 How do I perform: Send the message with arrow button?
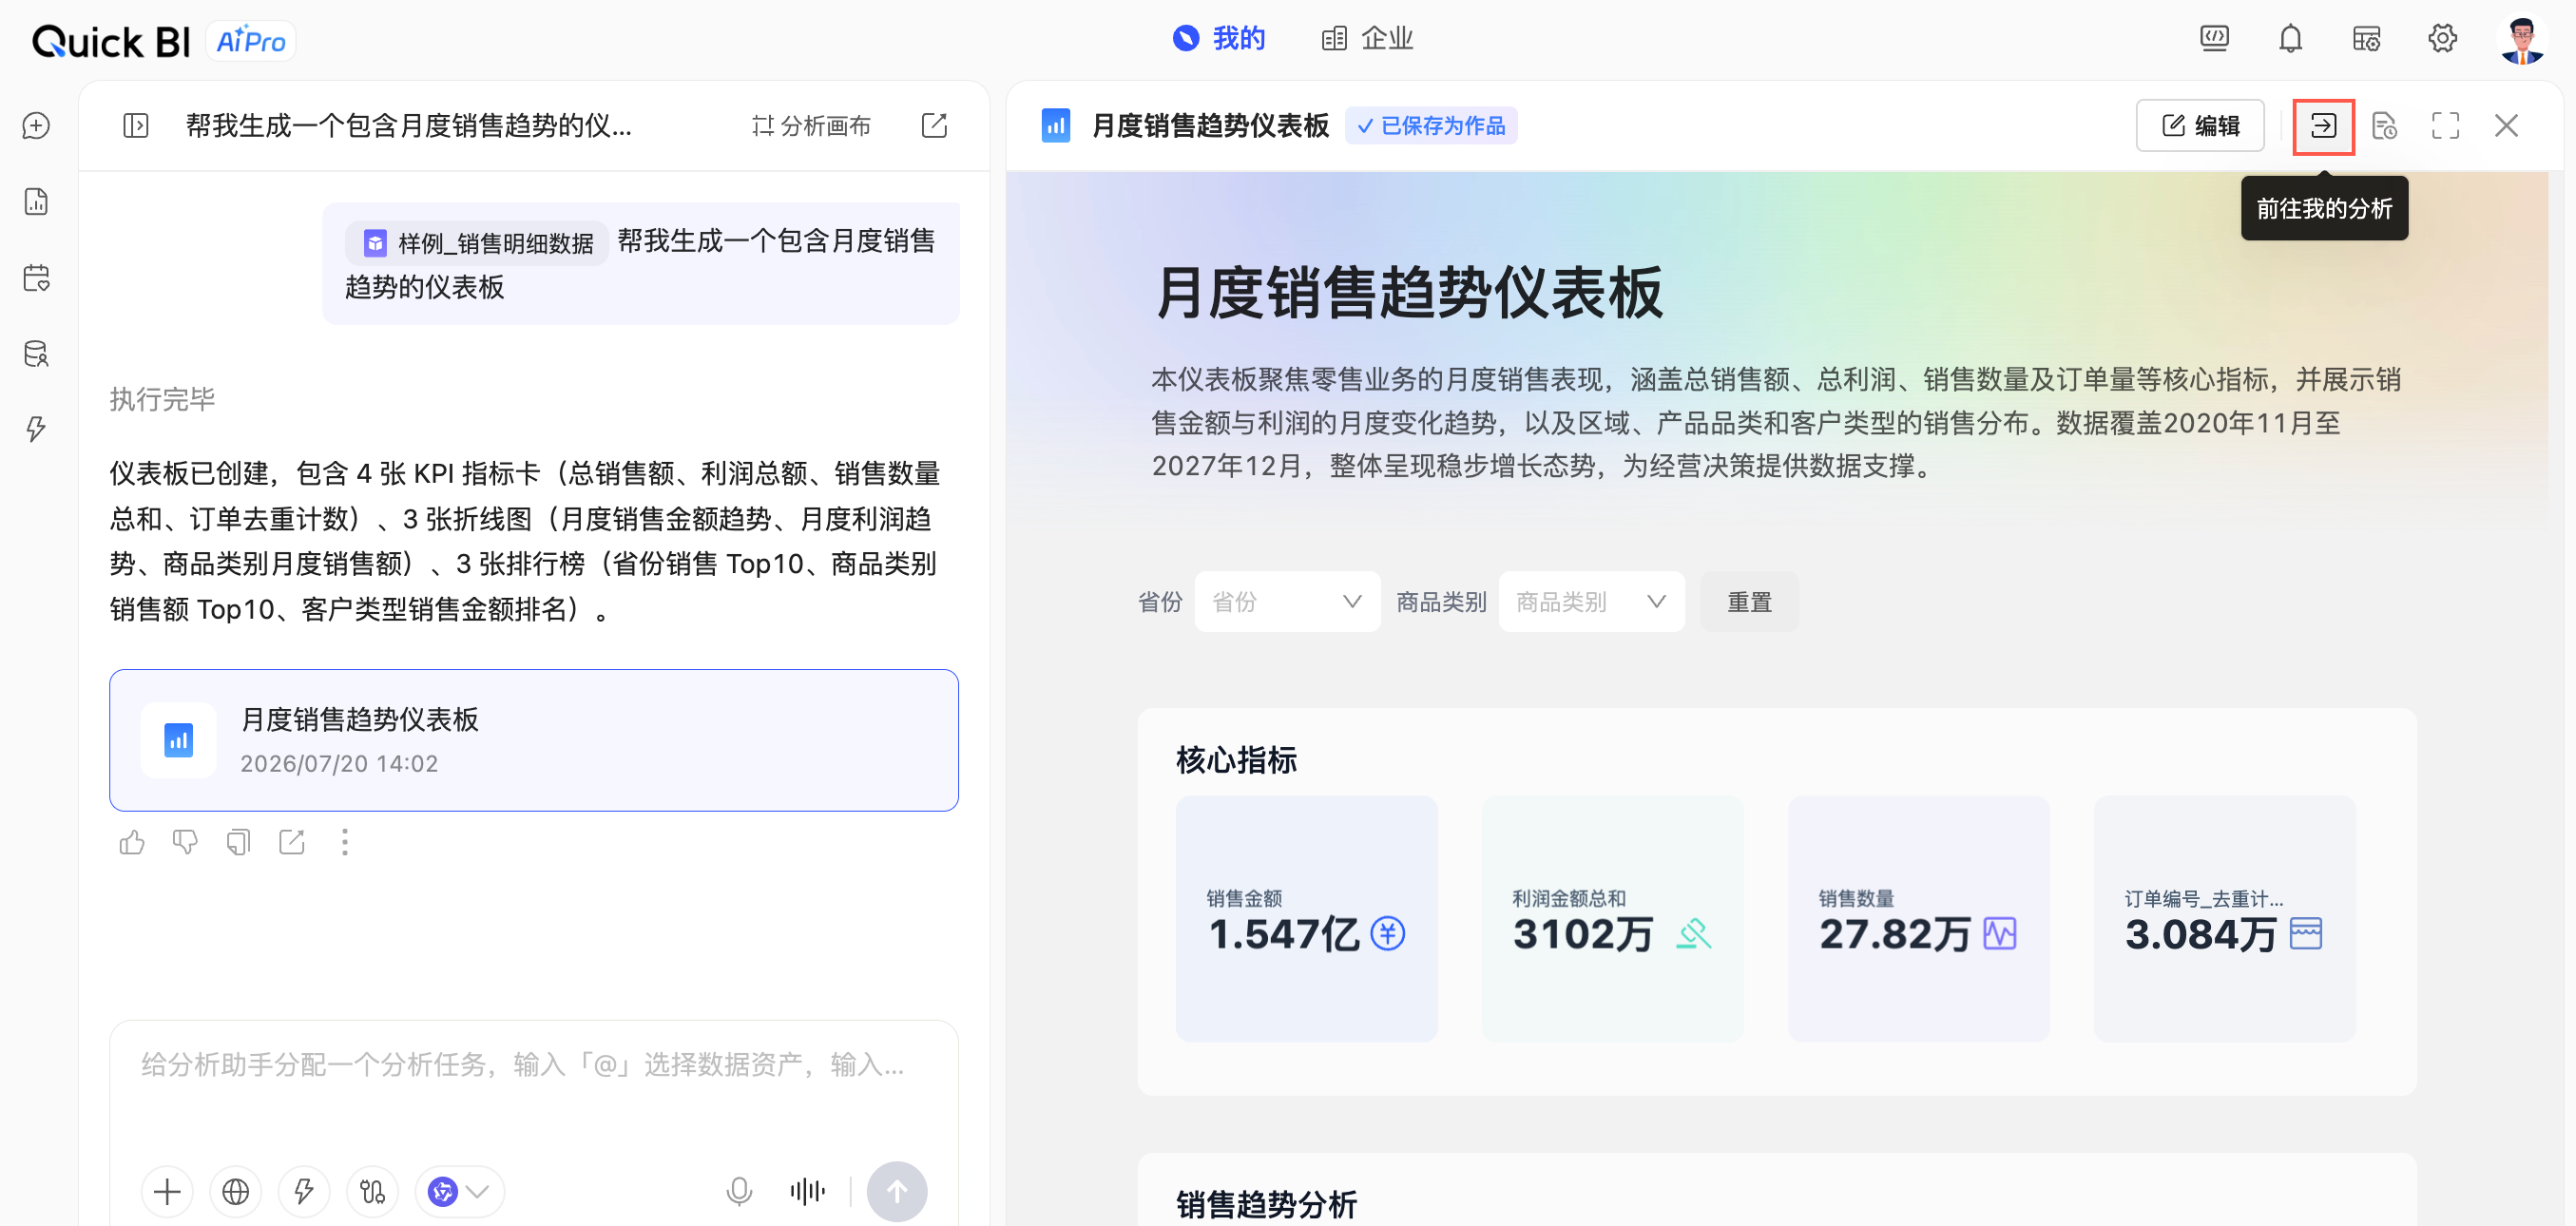pos(896,1192)
